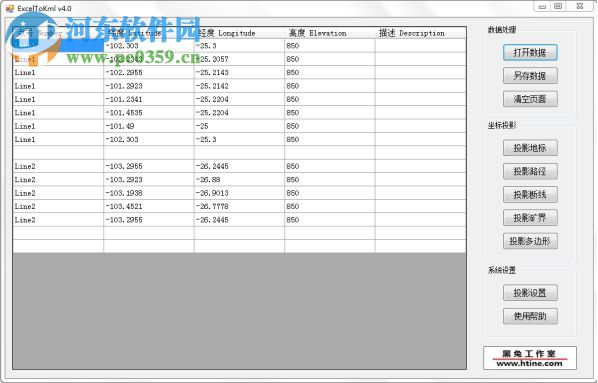This screenshot has width=598, height=383.
Task: Select longitude cell -26.7778
Action: (x=239, y=206)
